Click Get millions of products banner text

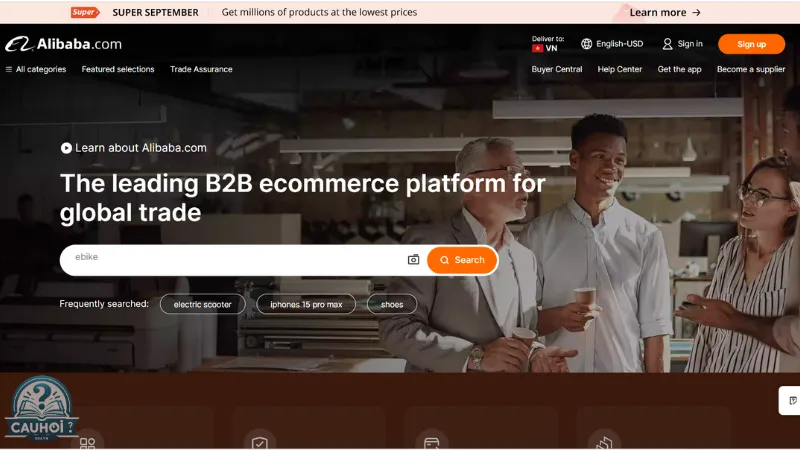(319, 12)
